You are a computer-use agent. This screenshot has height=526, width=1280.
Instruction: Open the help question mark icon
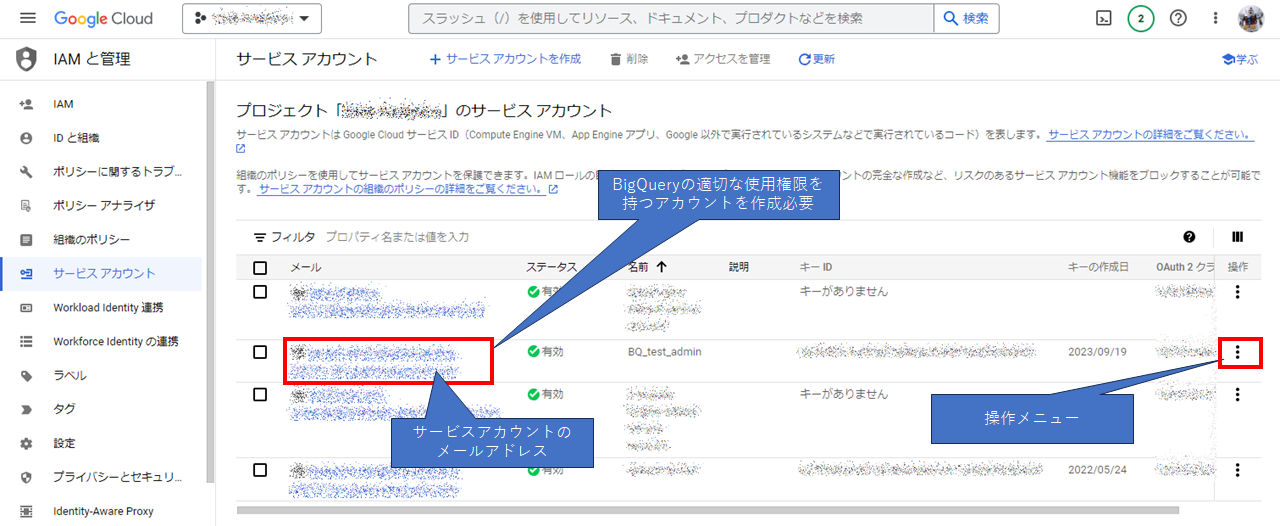point(1178,18)
